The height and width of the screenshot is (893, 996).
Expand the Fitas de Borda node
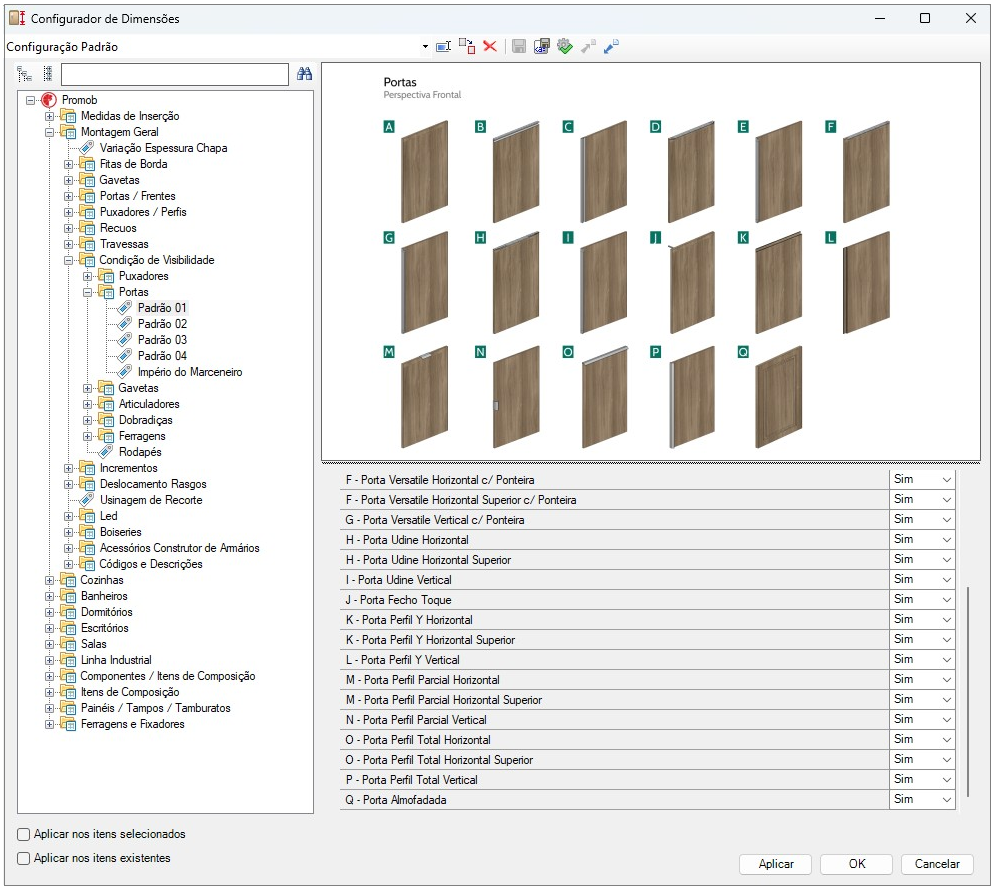(x=69, y=164)
